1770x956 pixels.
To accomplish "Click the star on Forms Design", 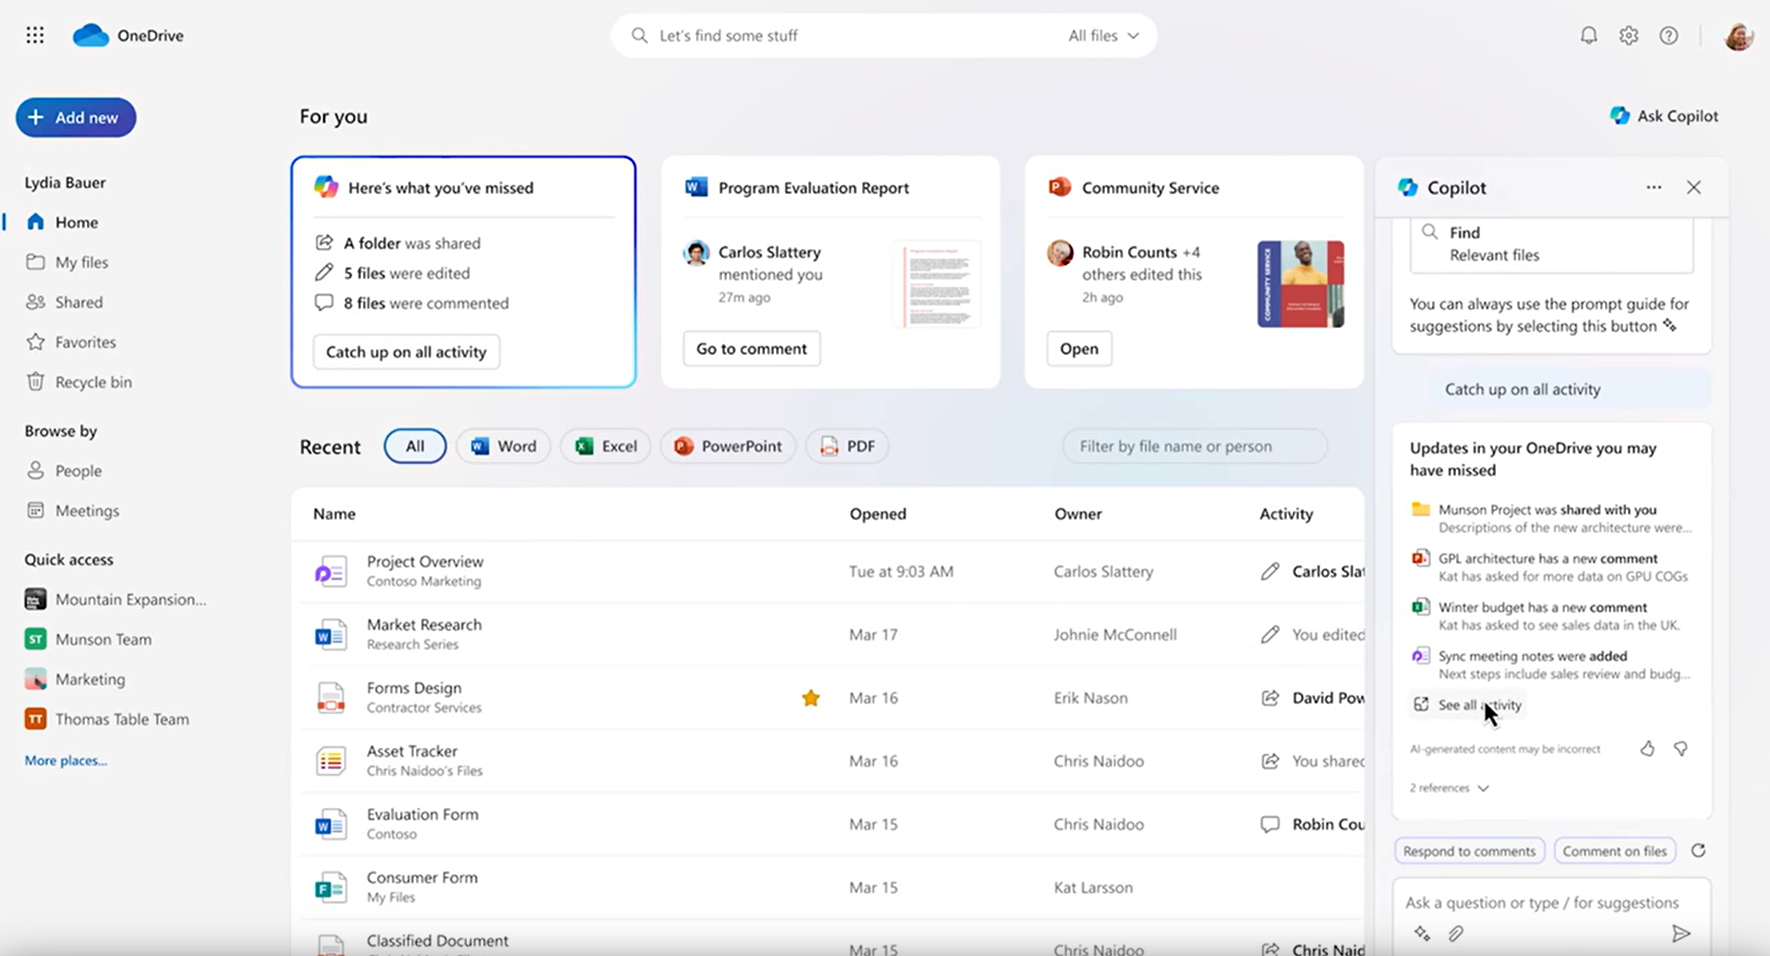I will click(x=811, y=698).
